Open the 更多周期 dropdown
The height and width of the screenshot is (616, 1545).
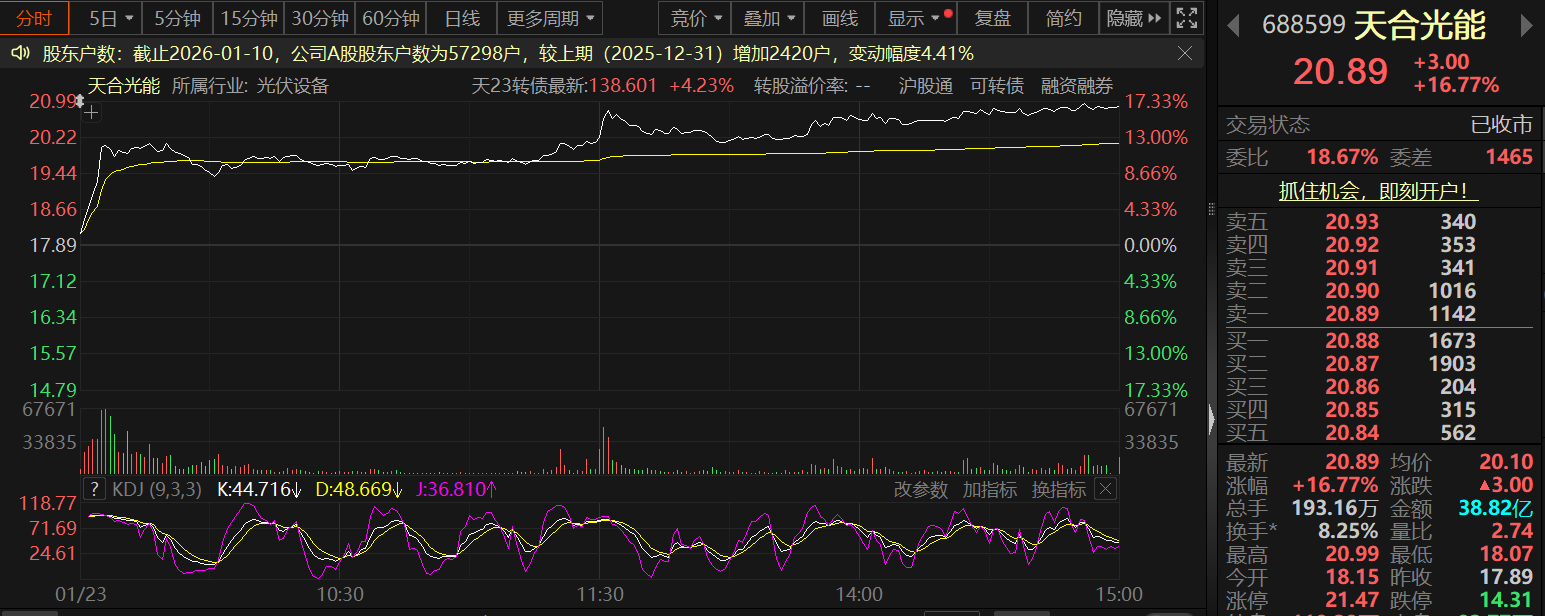pyautogui.click(x=552, y=18)
